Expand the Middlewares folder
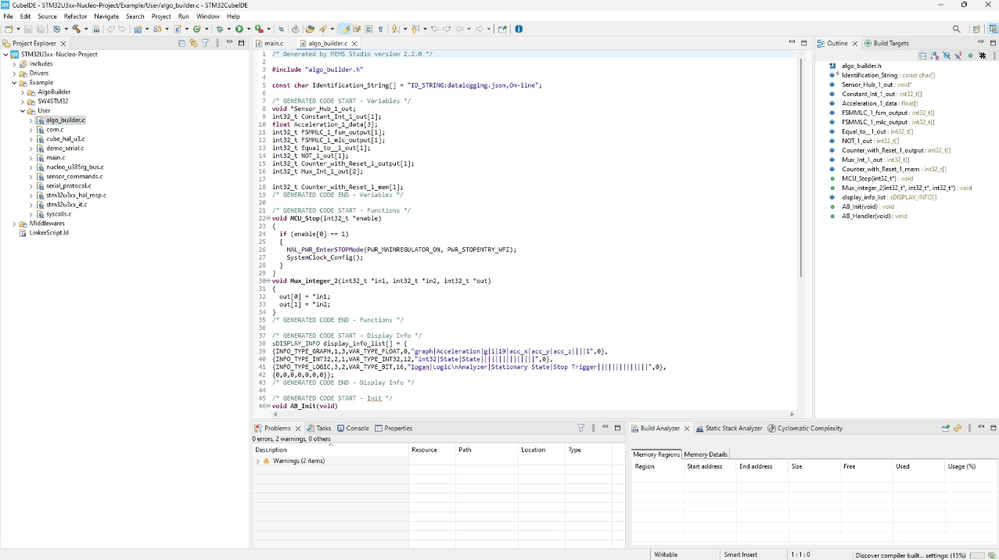Viewport: 999px width, 560px height. click(15, 224)
